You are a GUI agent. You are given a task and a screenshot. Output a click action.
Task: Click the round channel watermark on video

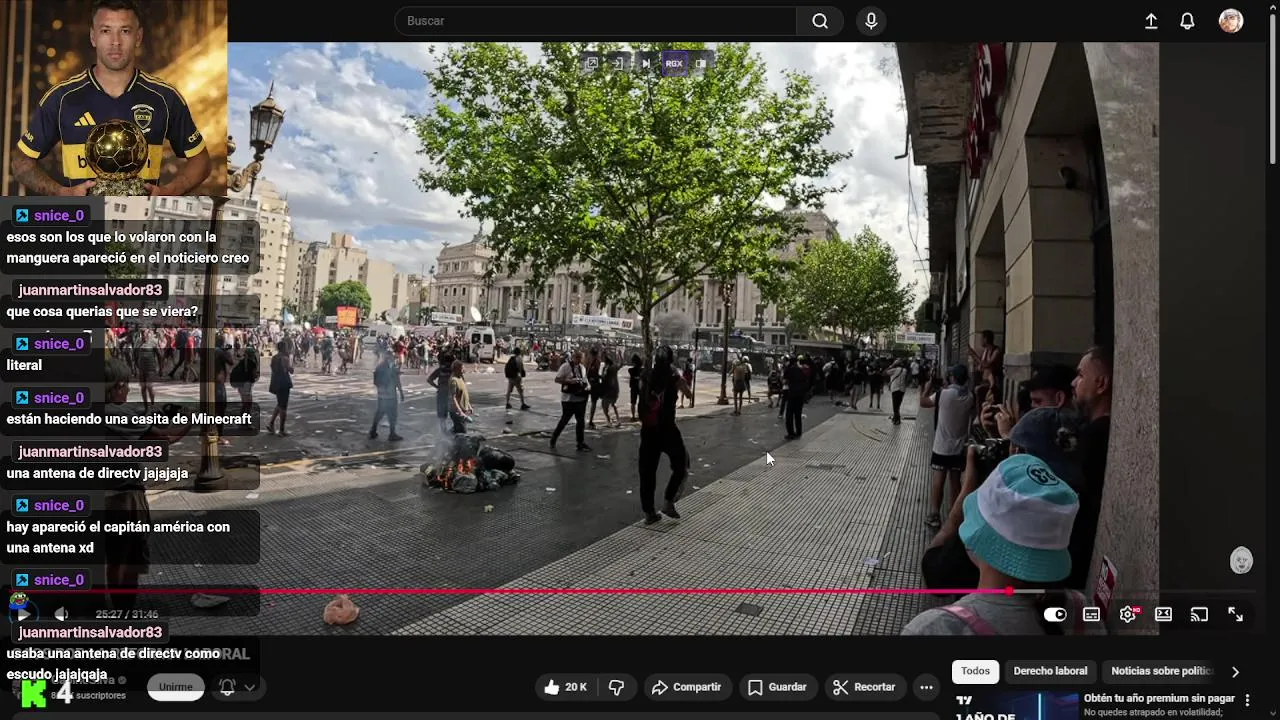(1241, 560)
